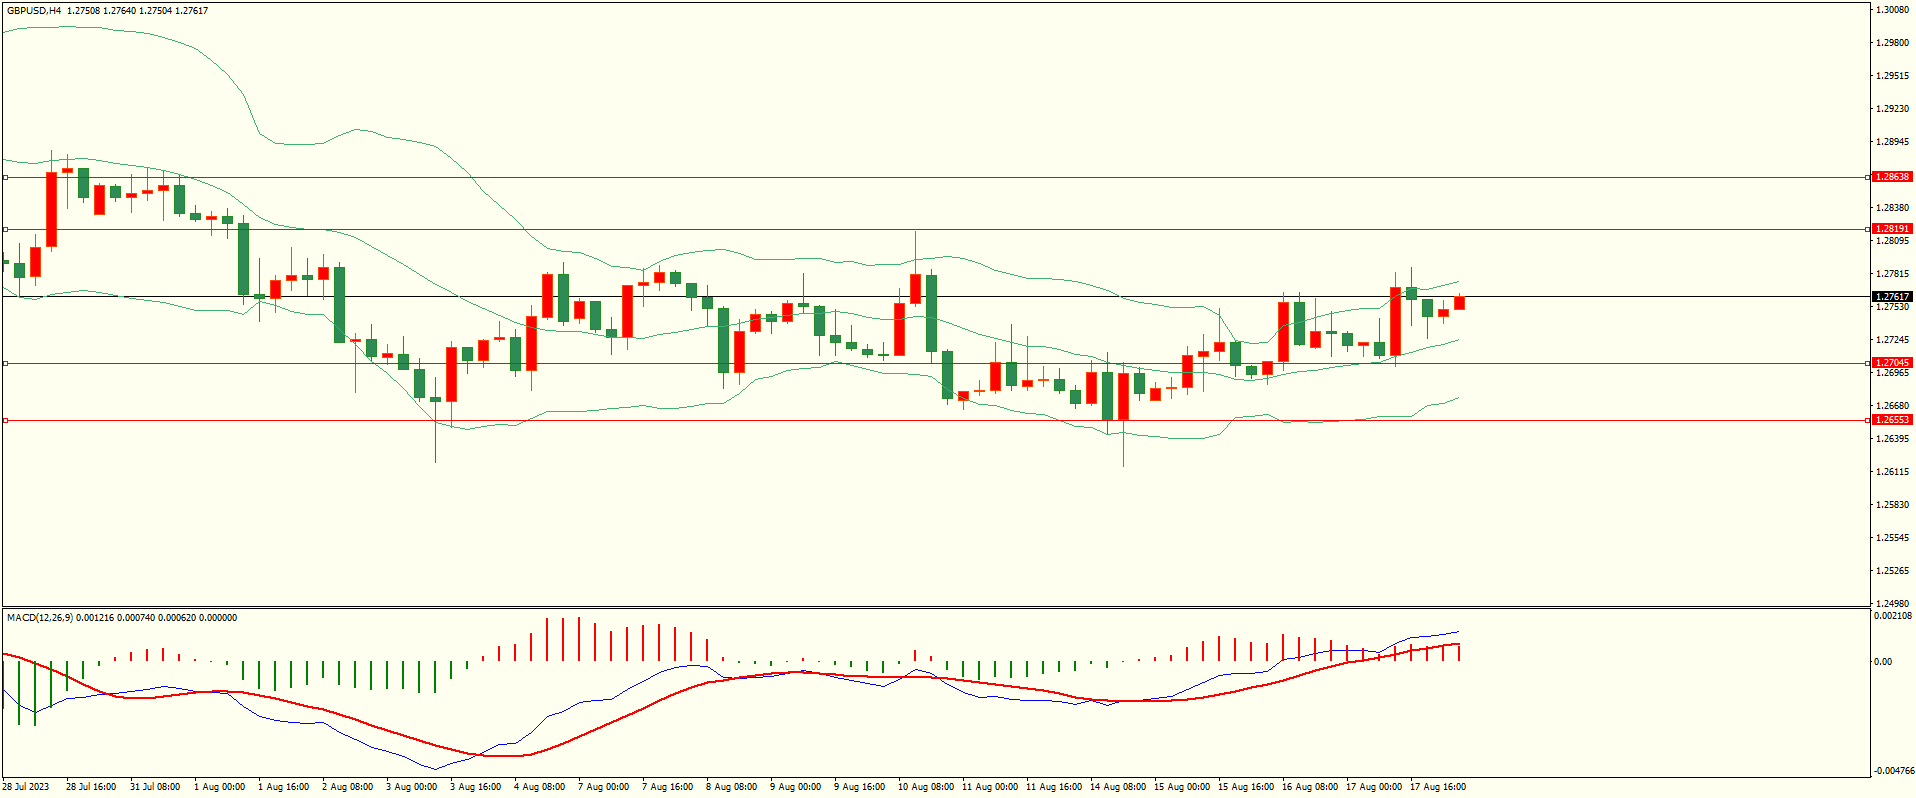The width and height of the screenshot is (1916, 798).
Task: Click the 31 Jul 08:00 time label
Action: pos(155,787)
